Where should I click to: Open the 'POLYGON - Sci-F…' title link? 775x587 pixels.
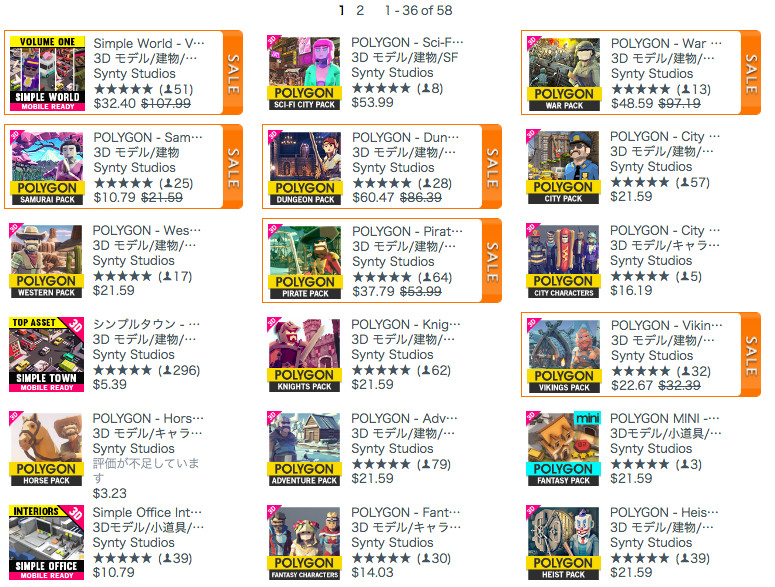(407, 42)
